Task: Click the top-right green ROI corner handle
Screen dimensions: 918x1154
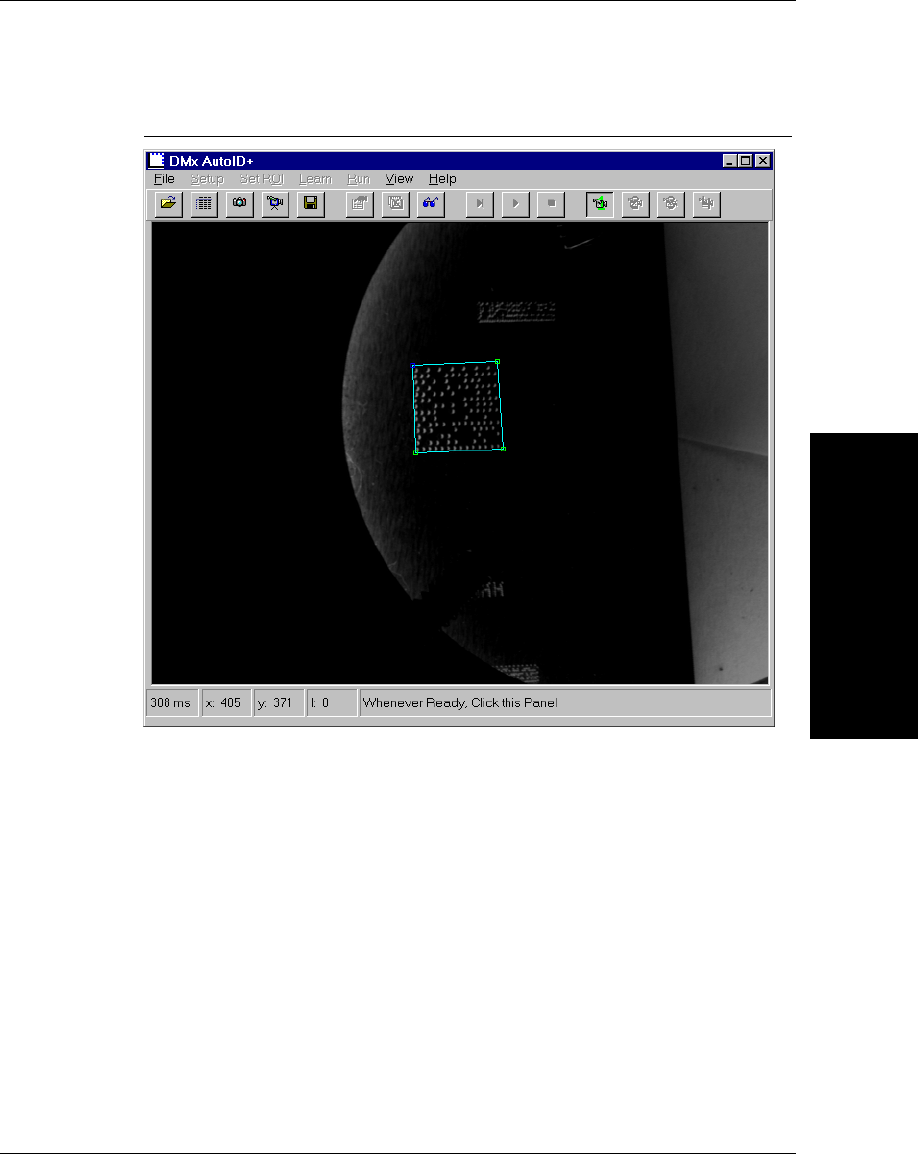Action: click(498, 361)
